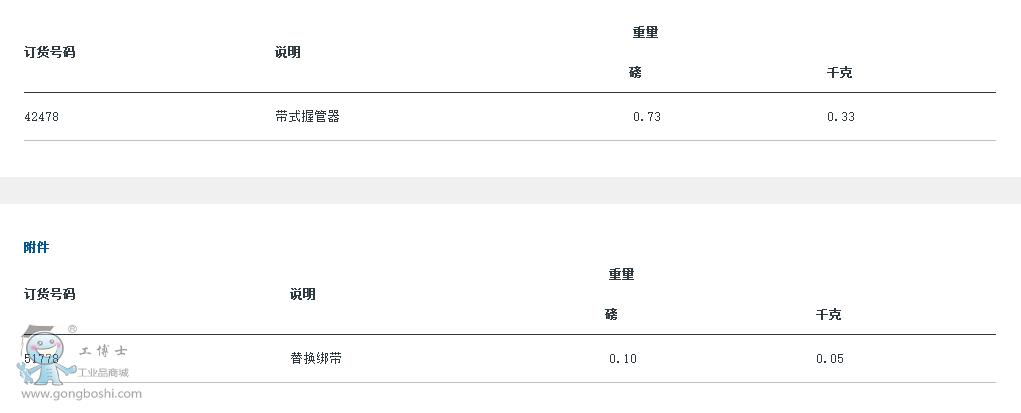Click the accessories 说明 column header
This screenshot has height=413, width=1021.
point(302,294)
